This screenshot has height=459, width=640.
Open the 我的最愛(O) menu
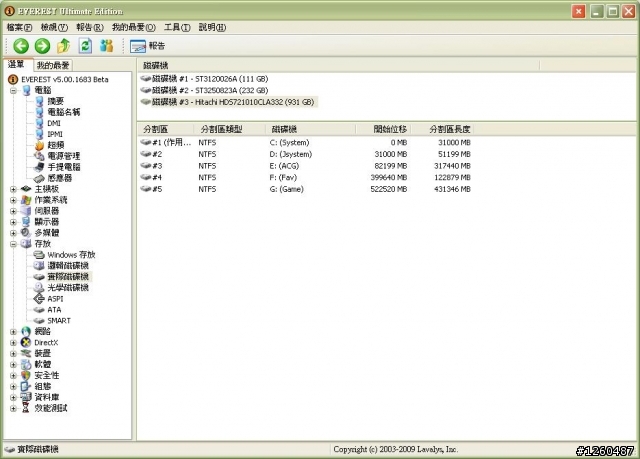(133, 27)
